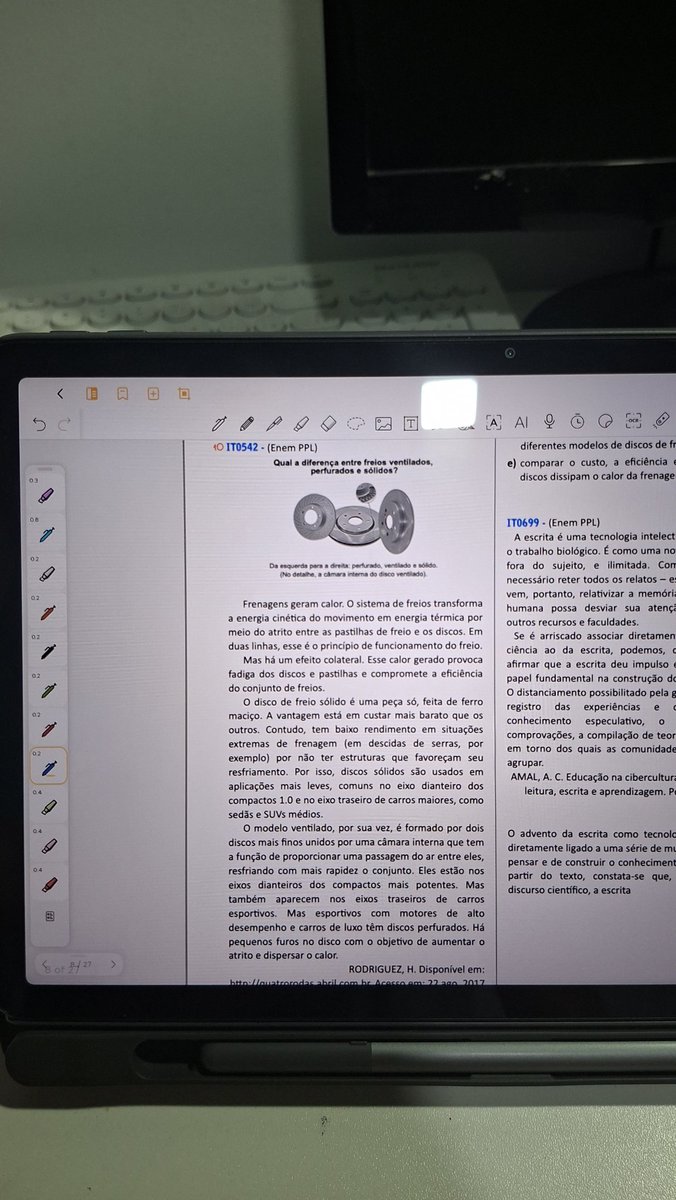
Task: Pick the red highlighter preset 0.4
Action: tap(50, 885)
